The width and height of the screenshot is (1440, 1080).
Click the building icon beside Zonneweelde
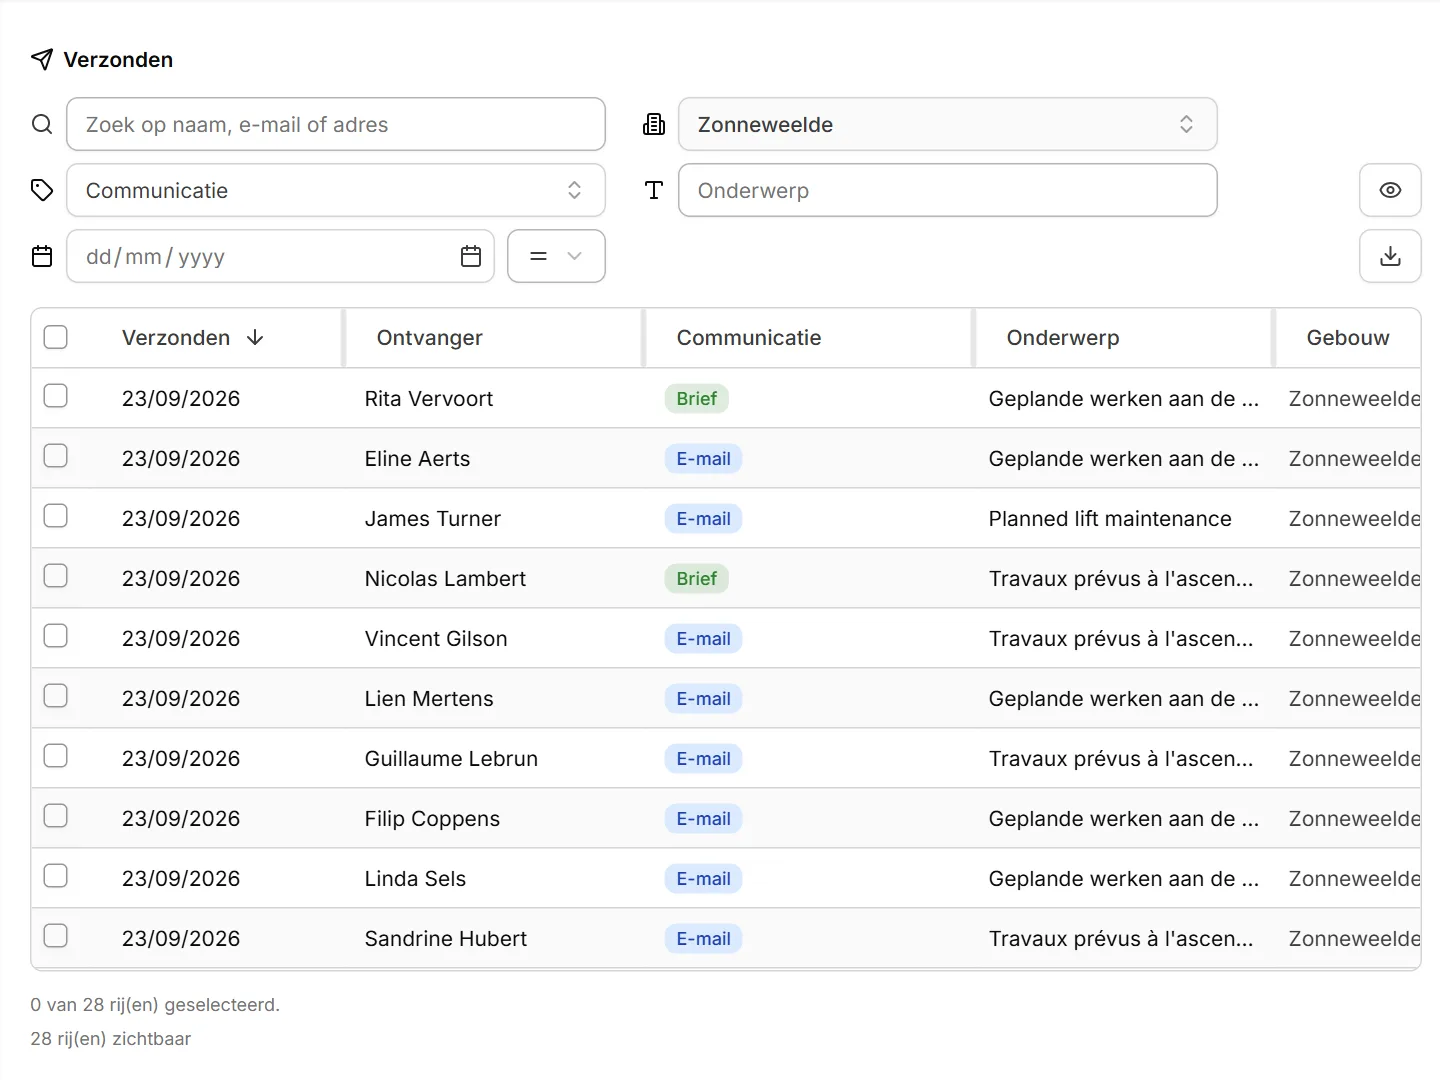click(654, 124)
